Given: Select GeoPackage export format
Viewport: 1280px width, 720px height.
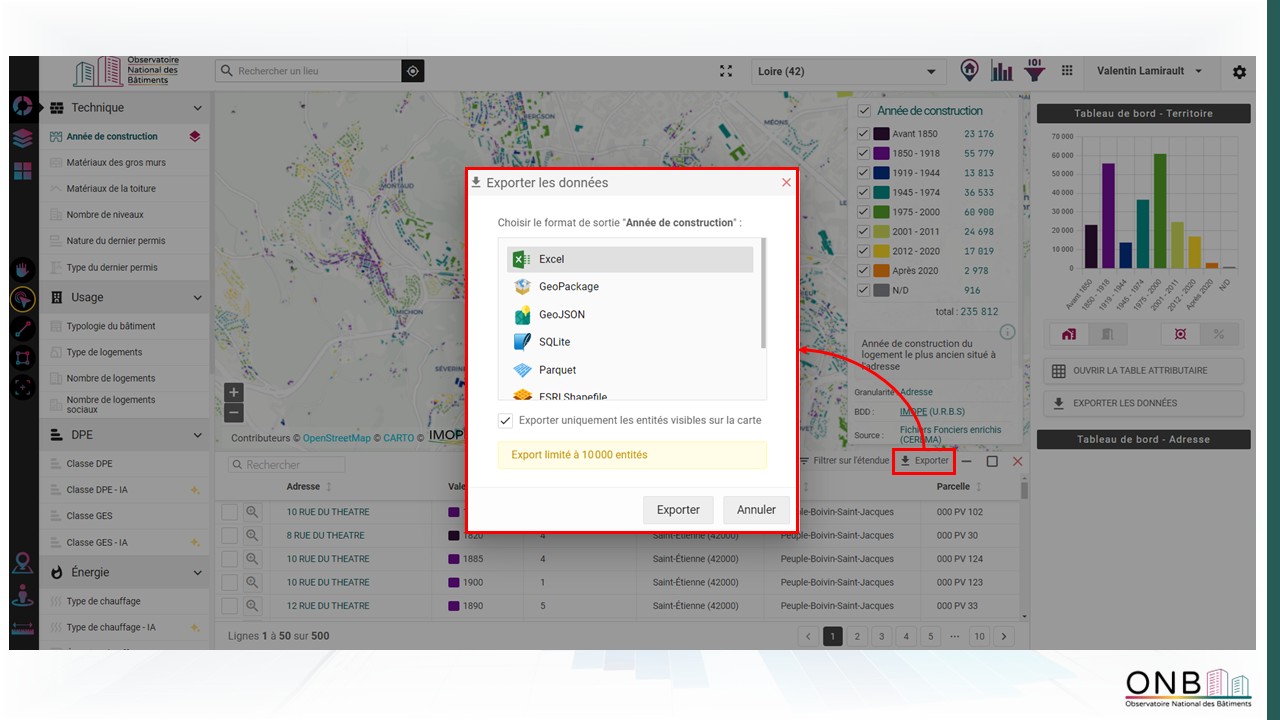Looking at the screenshot, I should pyautogui.click(x=568, y=287).
